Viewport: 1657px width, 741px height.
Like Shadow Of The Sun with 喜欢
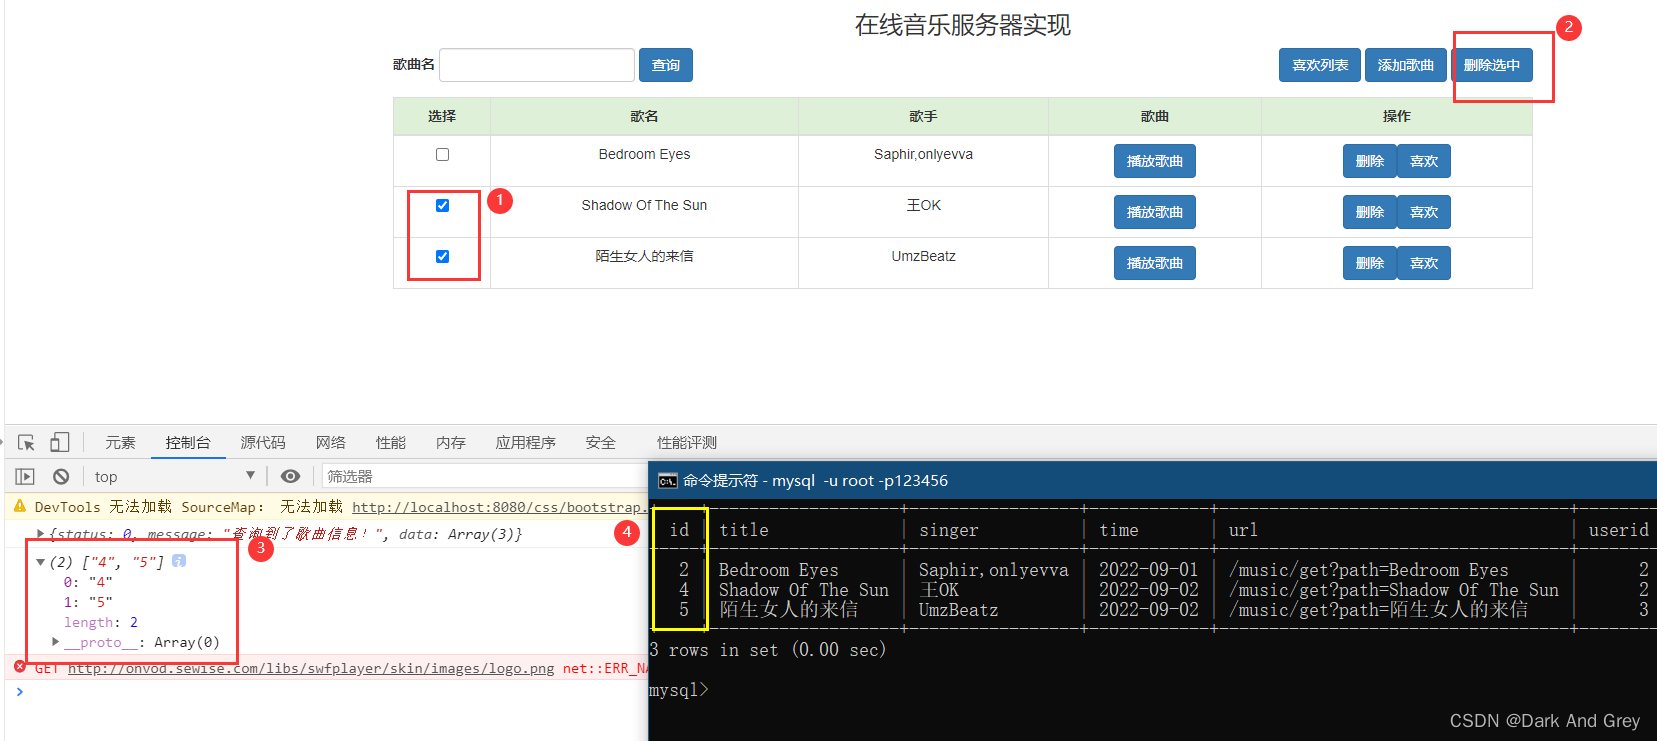[x=1424, y=212]
